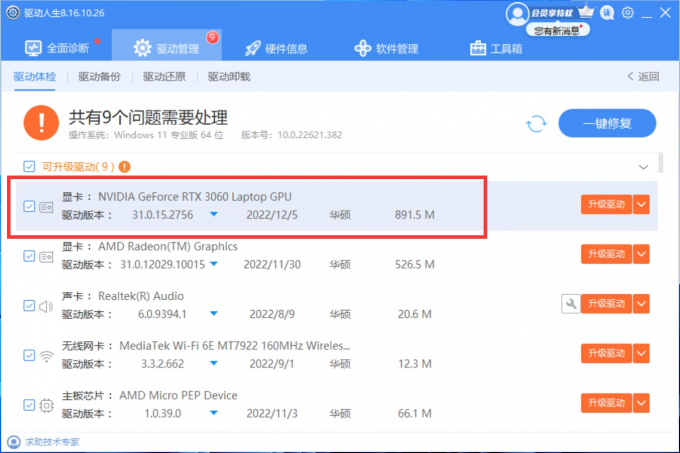Click the Realtek Audio speaker icon
This screenshot has height=453, width=680.
click(46, 306)
